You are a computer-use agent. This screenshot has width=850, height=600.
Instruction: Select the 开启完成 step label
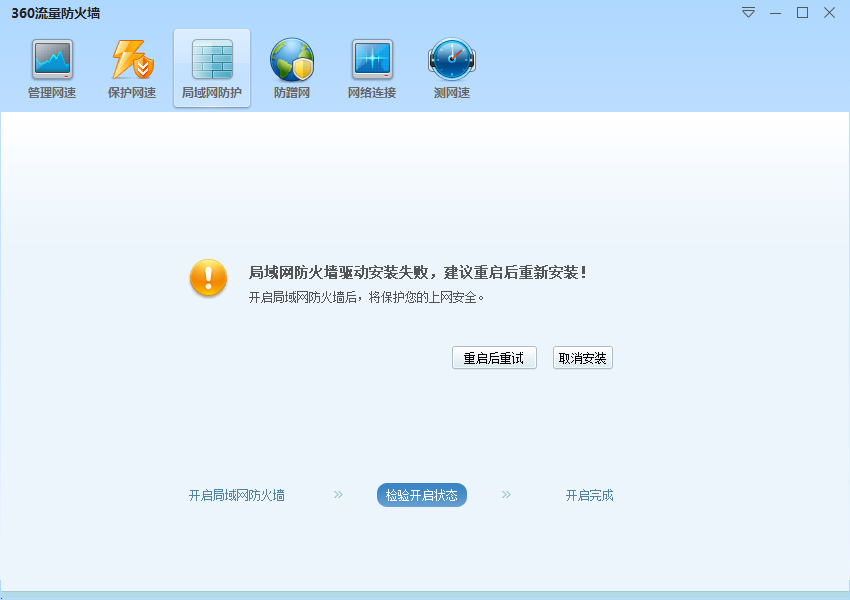[x=589, y=495]
